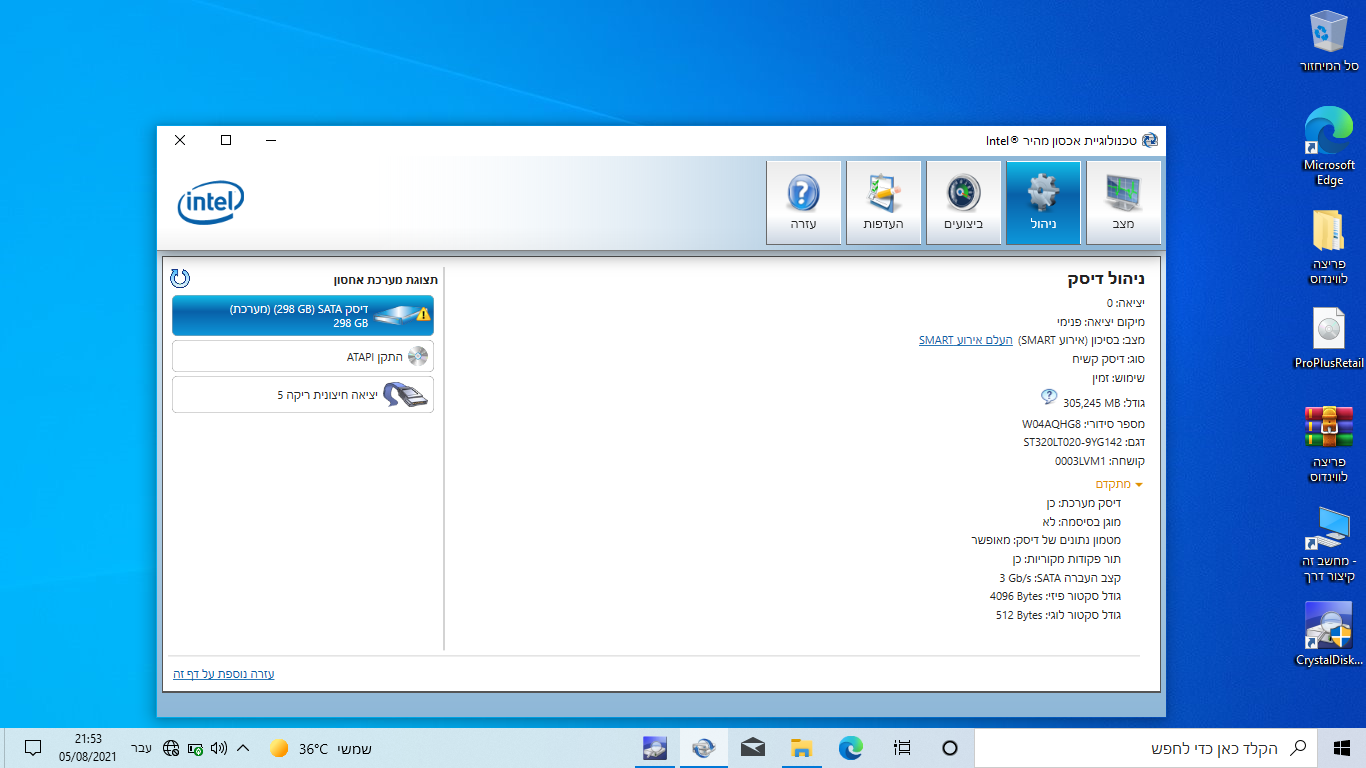
Task: Click the CD drive icon of ATAPI device
Action: point(417,356)
